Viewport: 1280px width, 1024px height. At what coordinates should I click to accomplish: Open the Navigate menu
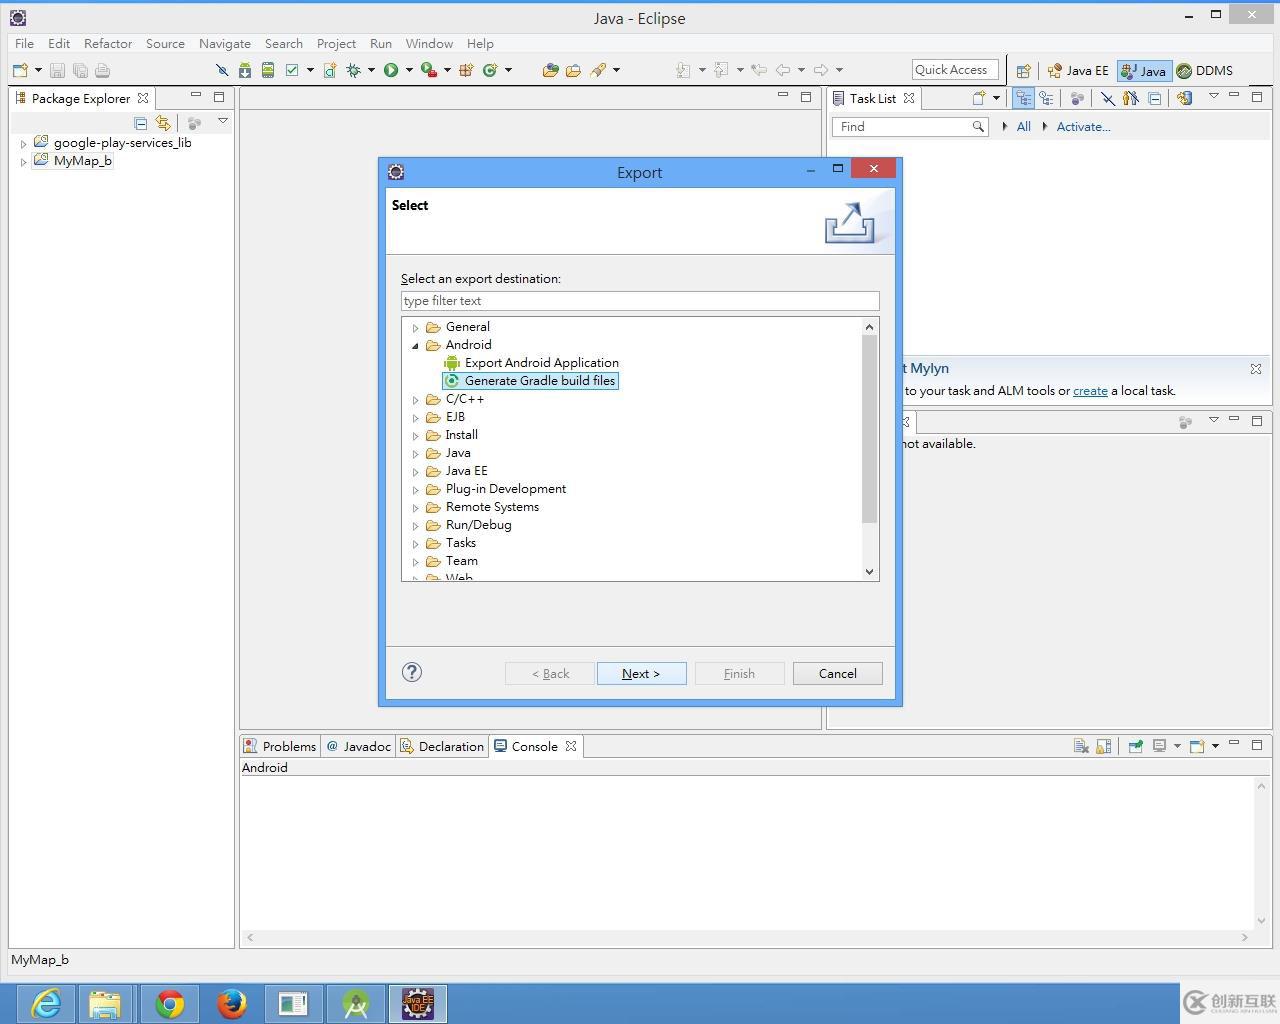click(224, 43)
